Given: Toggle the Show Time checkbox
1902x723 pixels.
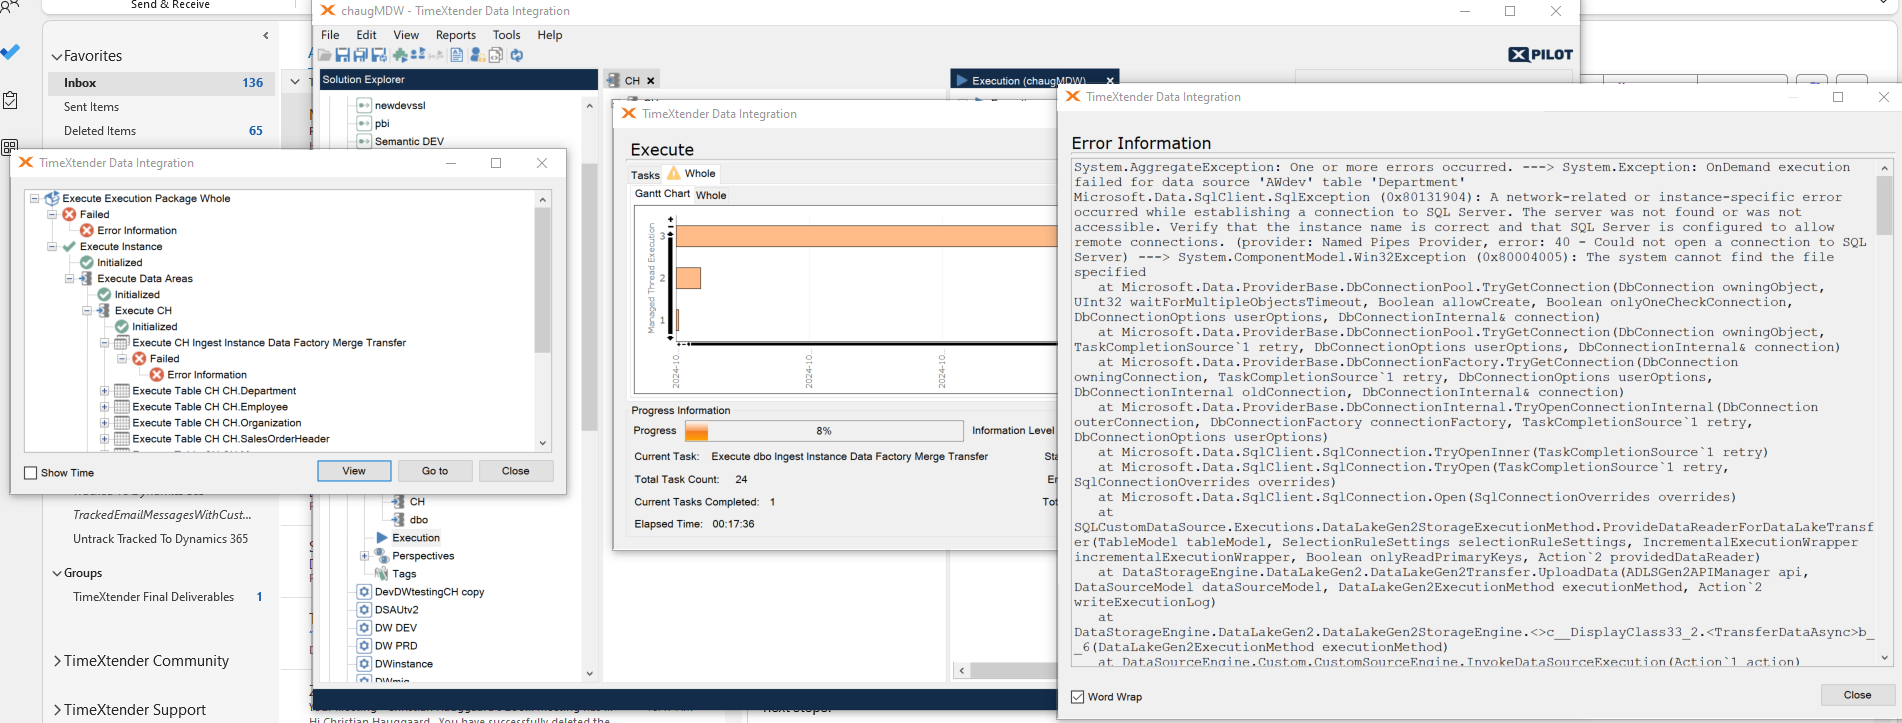Looking at the screenshot, I should click(30, 473).
